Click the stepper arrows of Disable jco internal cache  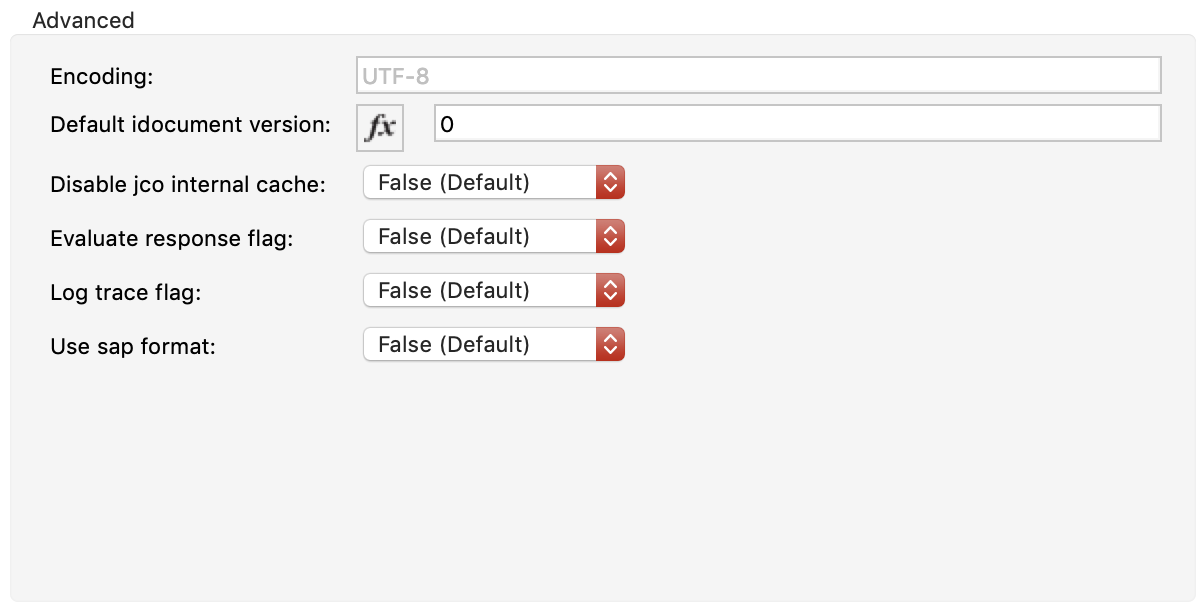(x=611, y=182)
